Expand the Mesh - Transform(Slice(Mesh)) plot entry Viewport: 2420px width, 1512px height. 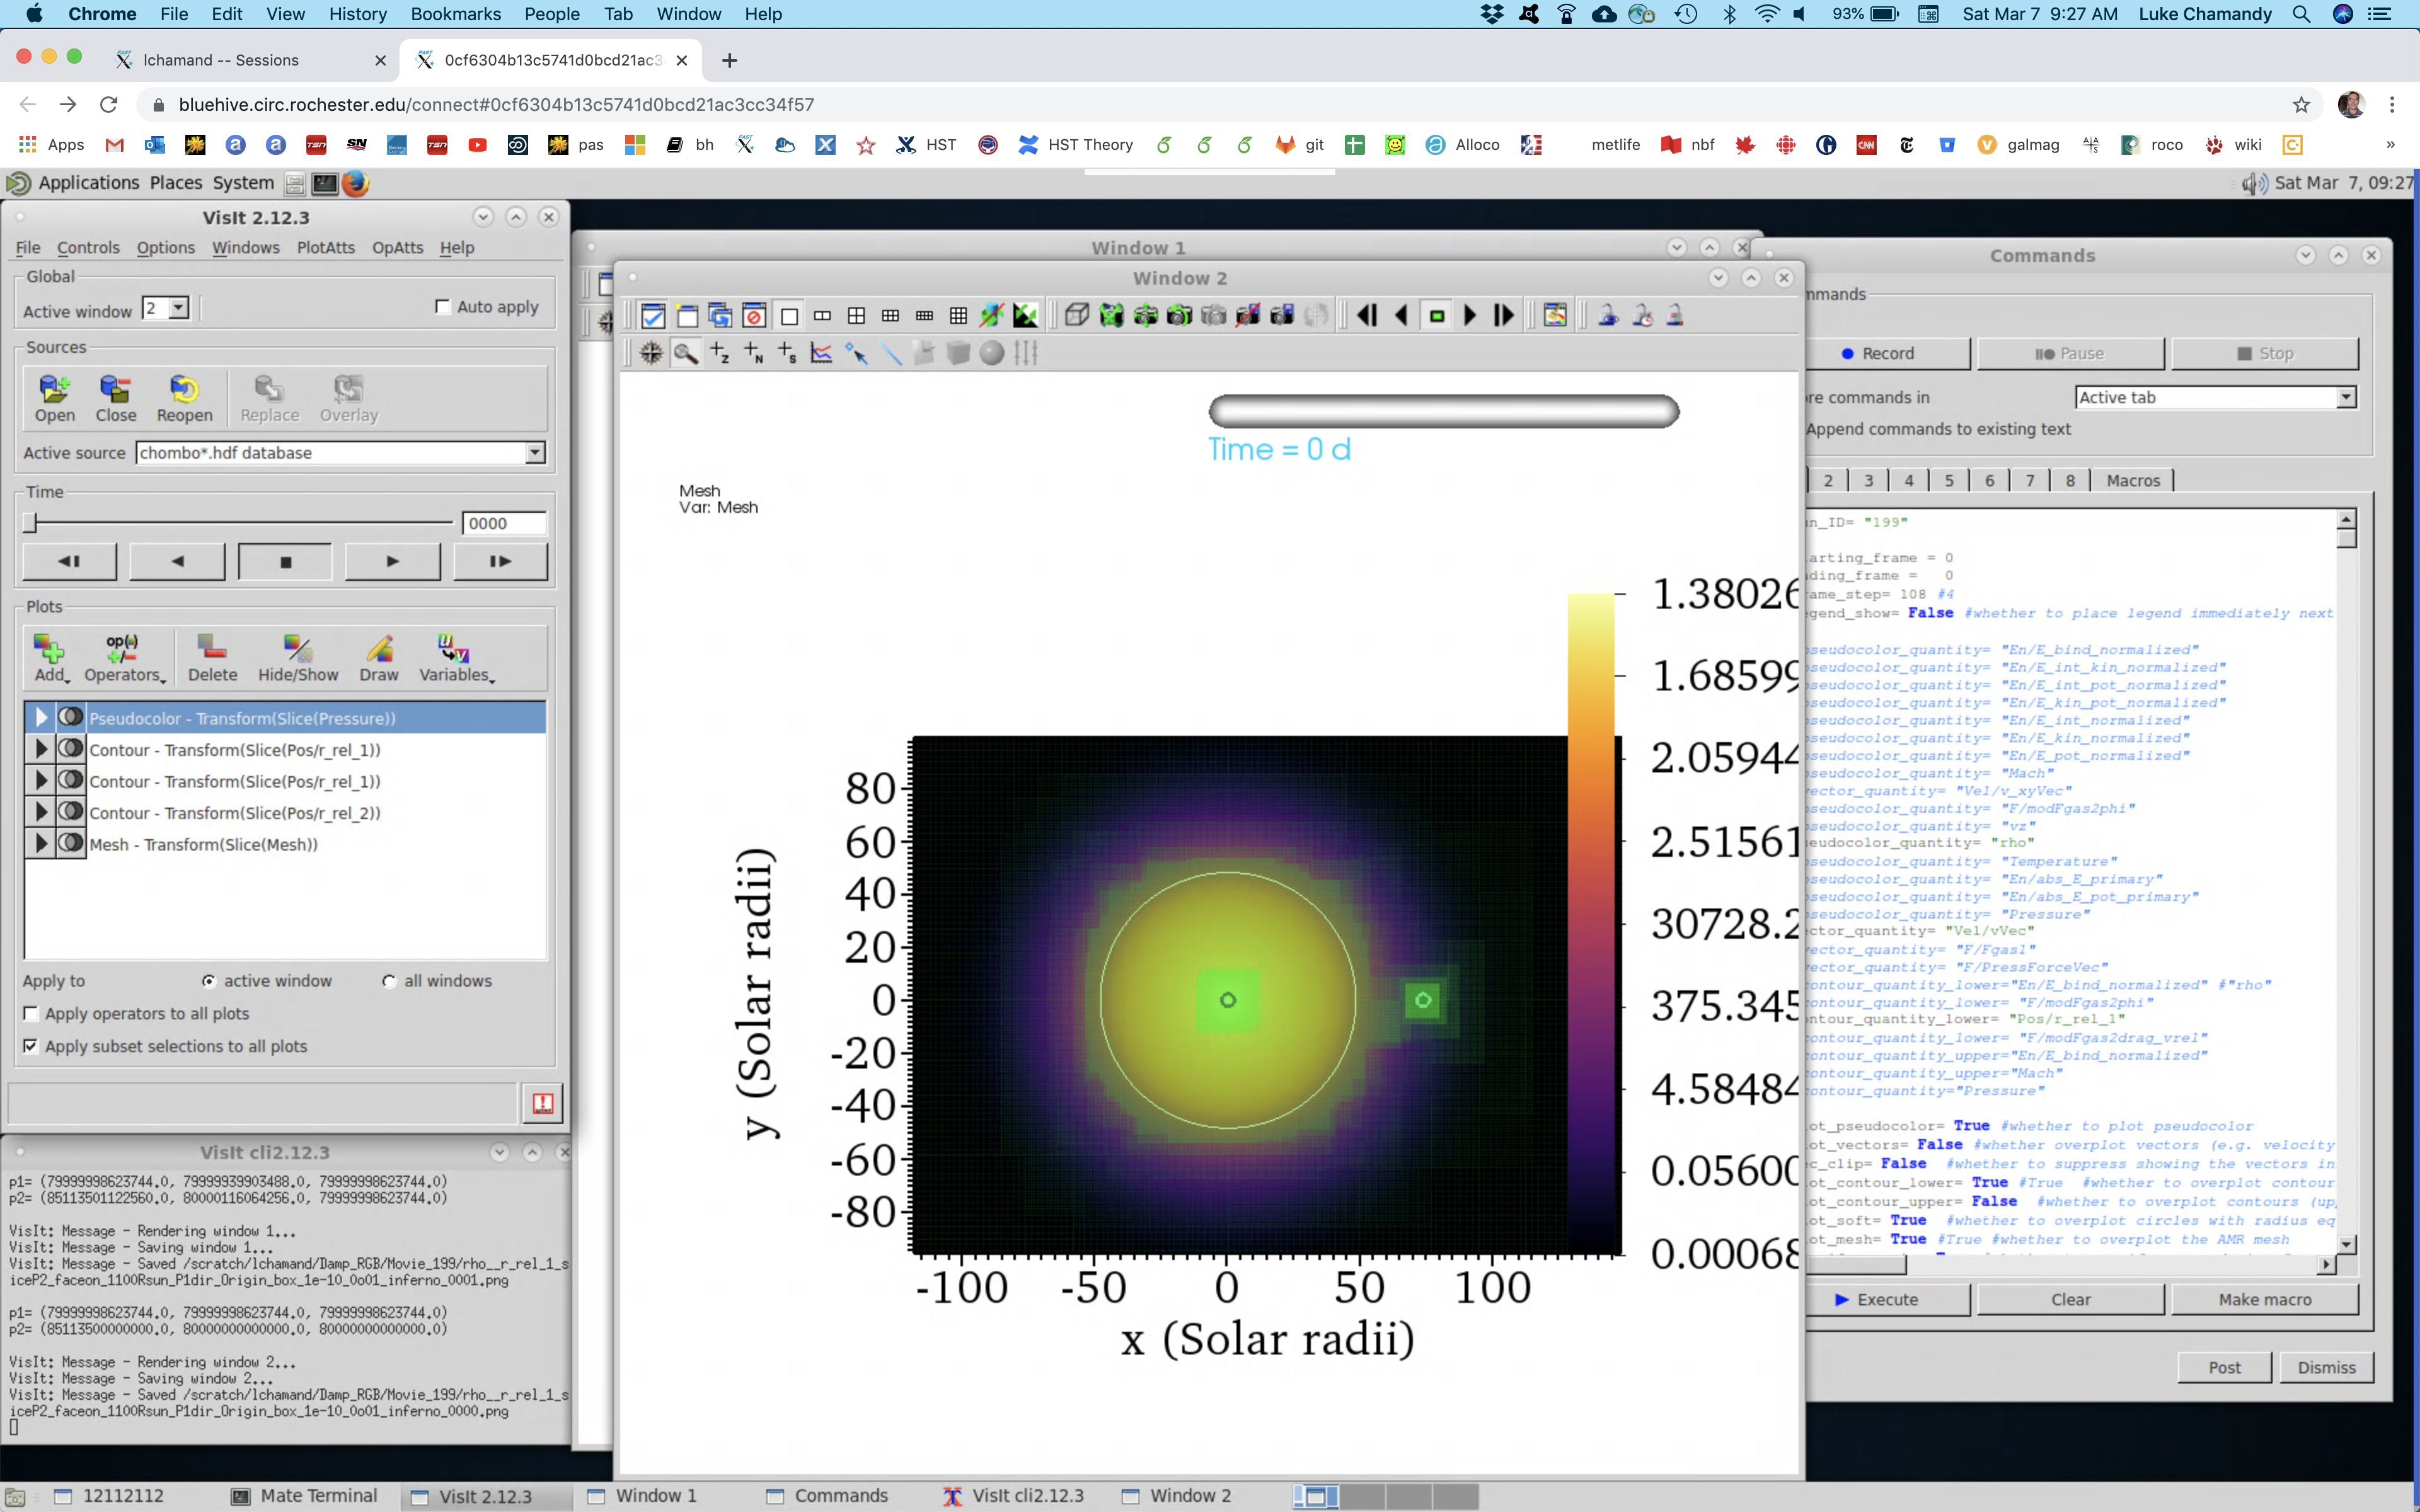[x=40, y=844]
